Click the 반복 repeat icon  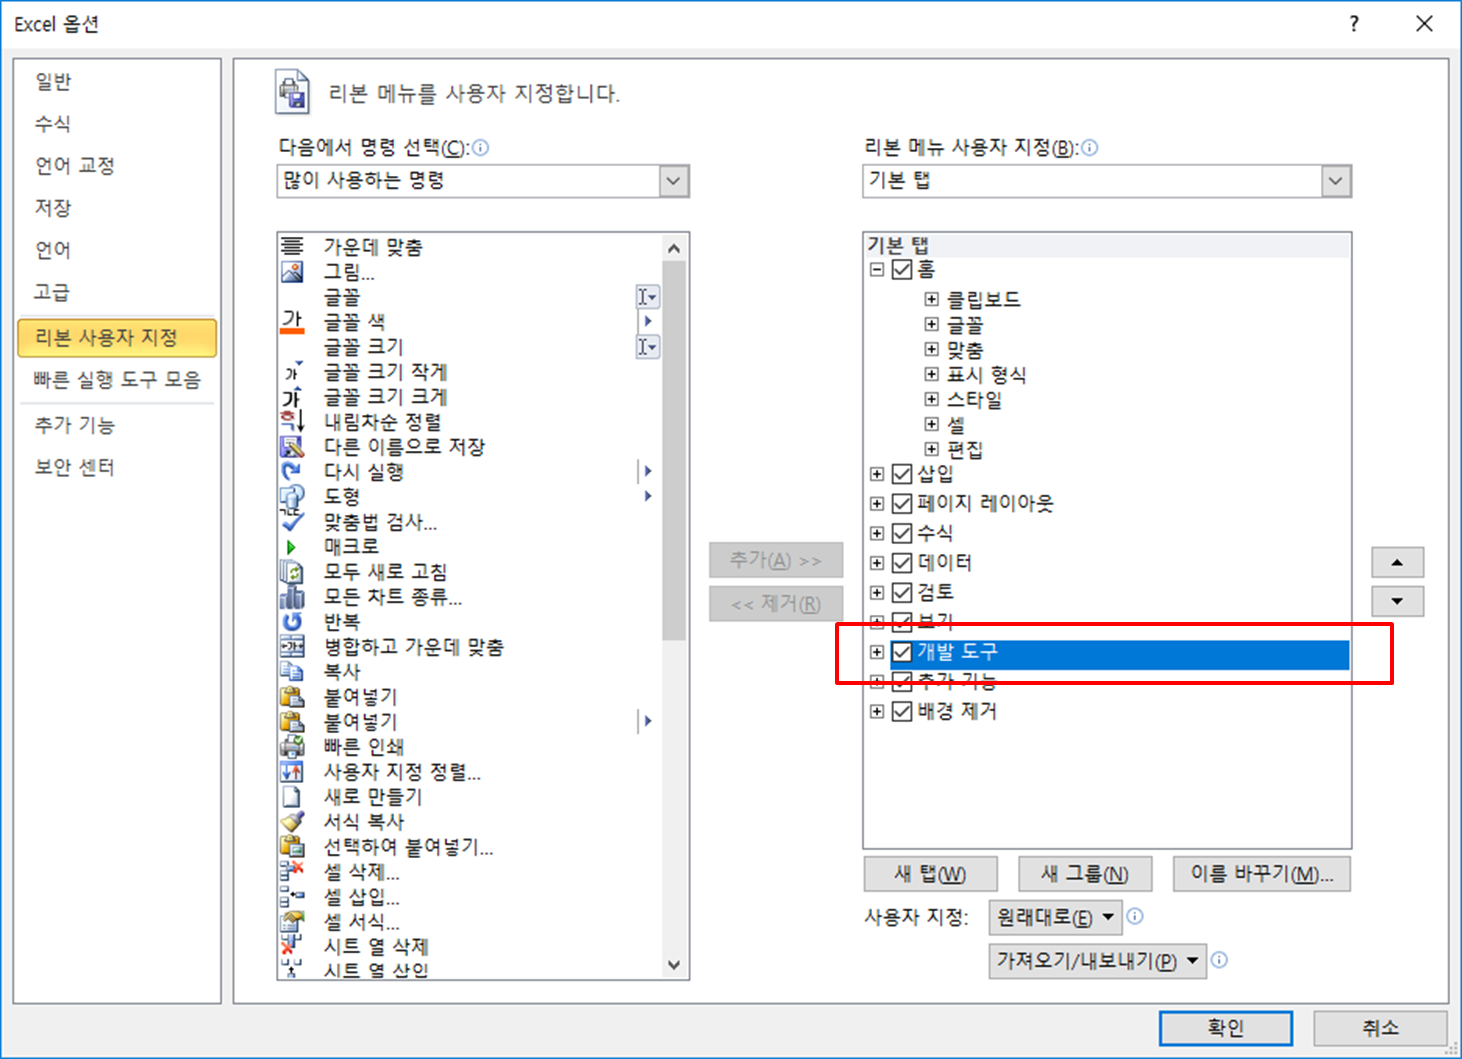(x=292, y=621)
